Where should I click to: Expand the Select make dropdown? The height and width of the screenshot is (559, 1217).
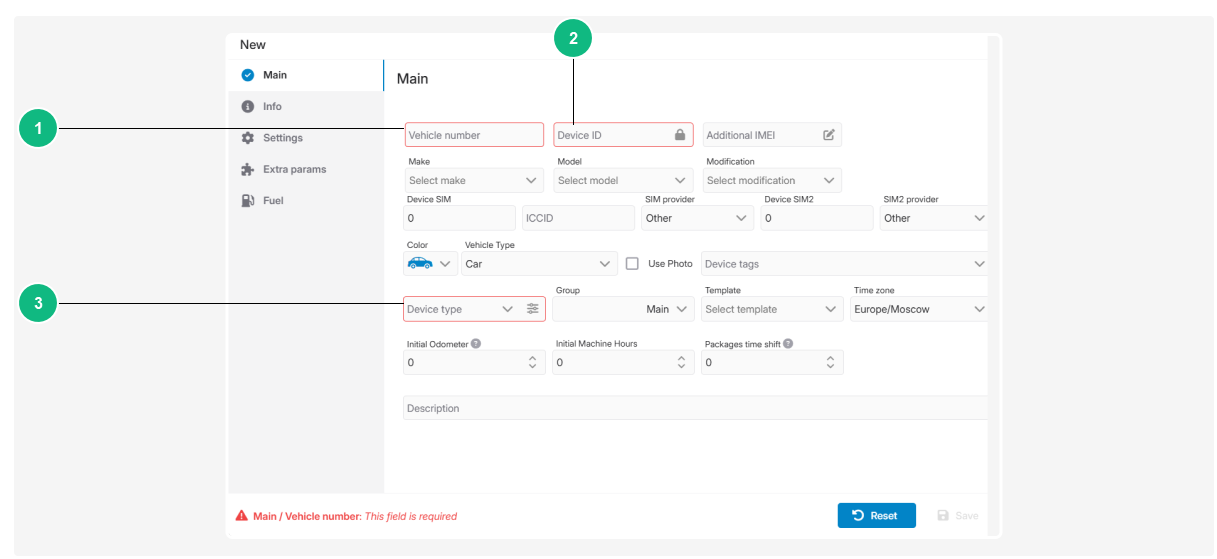(474, 181)
